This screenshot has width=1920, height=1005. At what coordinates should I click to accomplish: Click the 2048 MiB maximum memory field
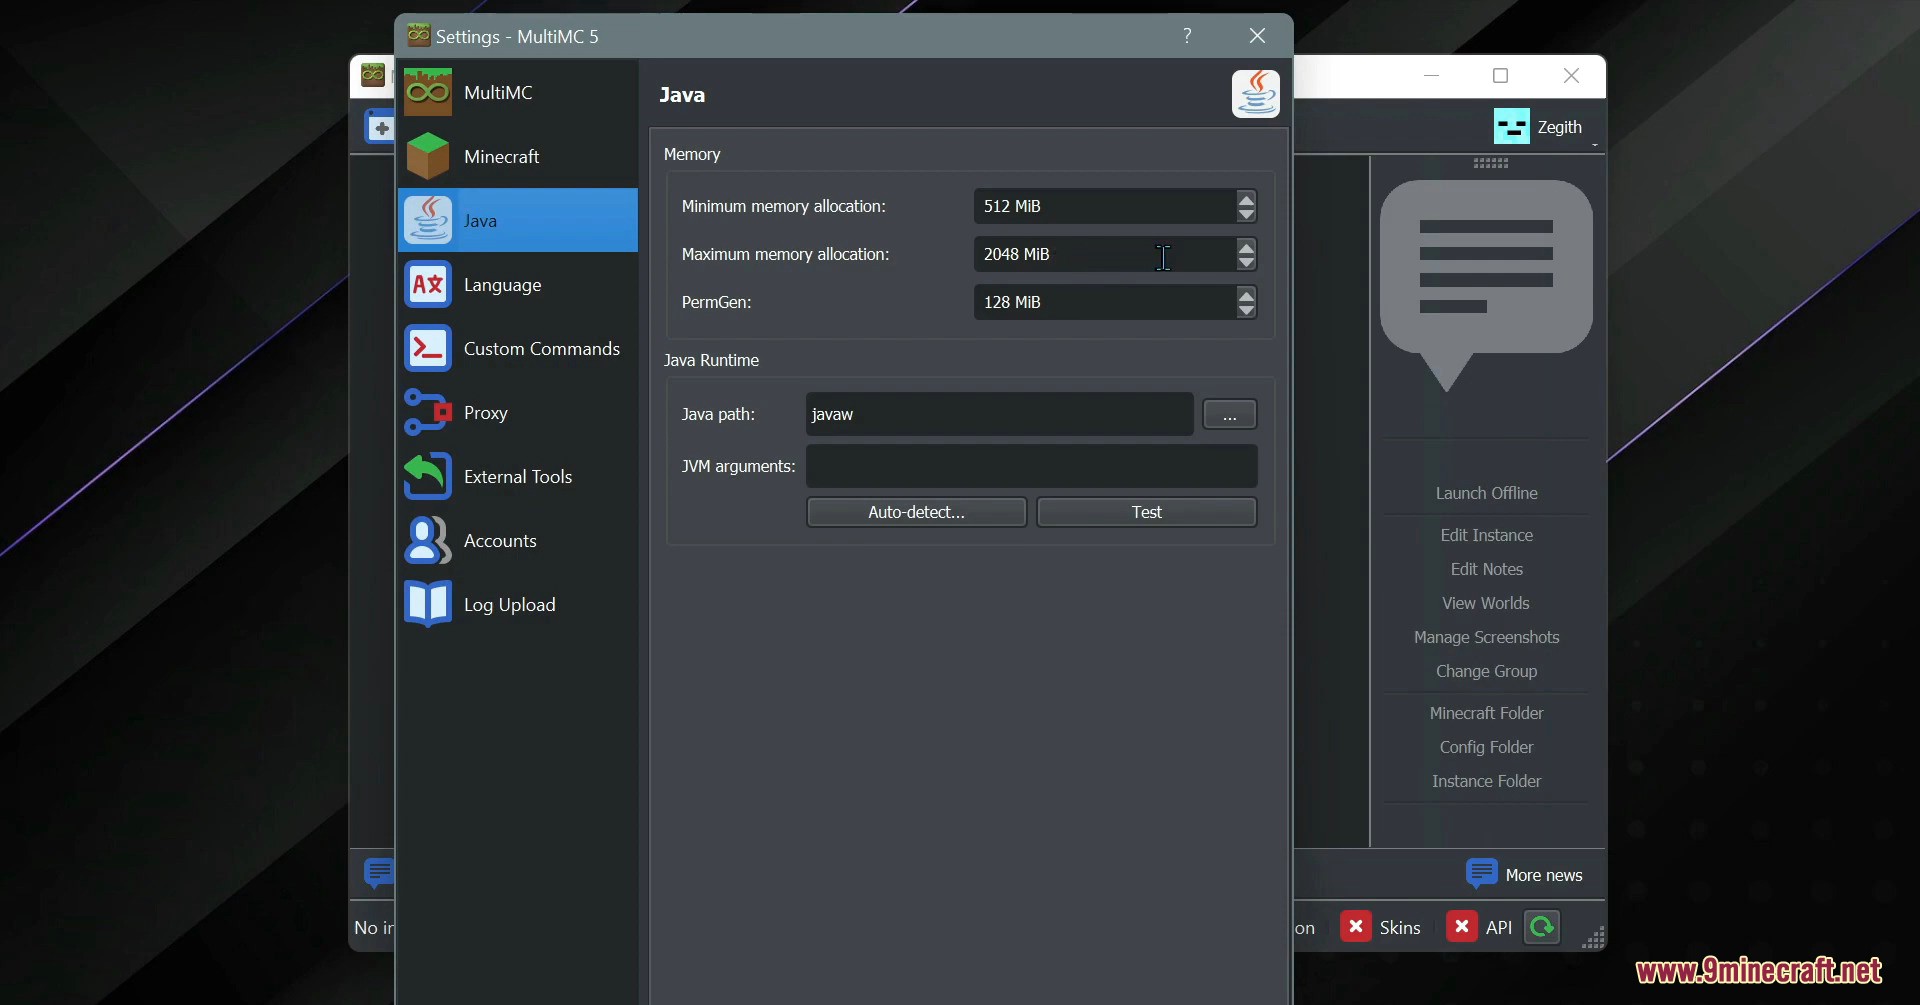coord(1104,254)
